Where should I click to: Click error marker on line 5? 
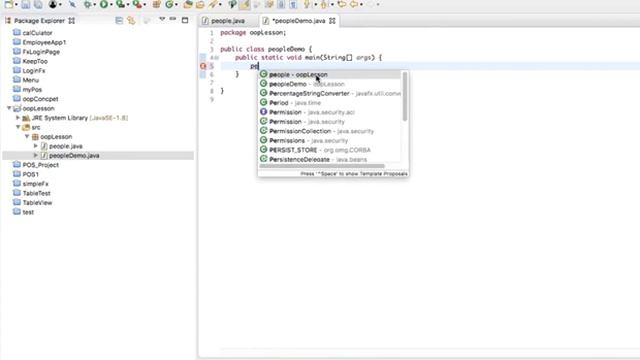coord(203,66)
